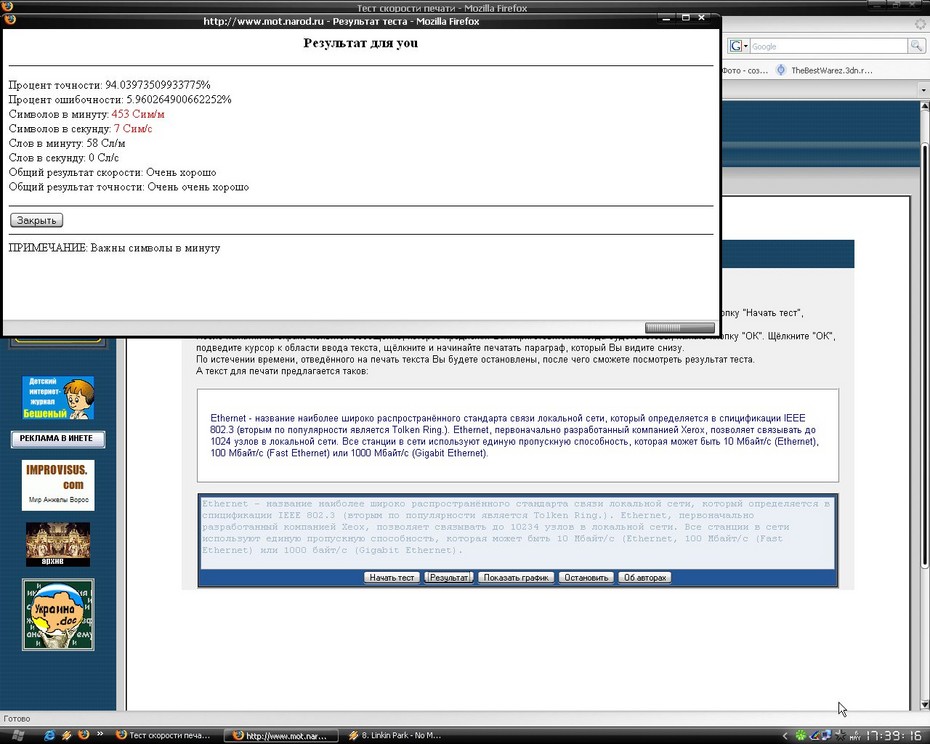Expand the quick launch chevron

point(100,734)
